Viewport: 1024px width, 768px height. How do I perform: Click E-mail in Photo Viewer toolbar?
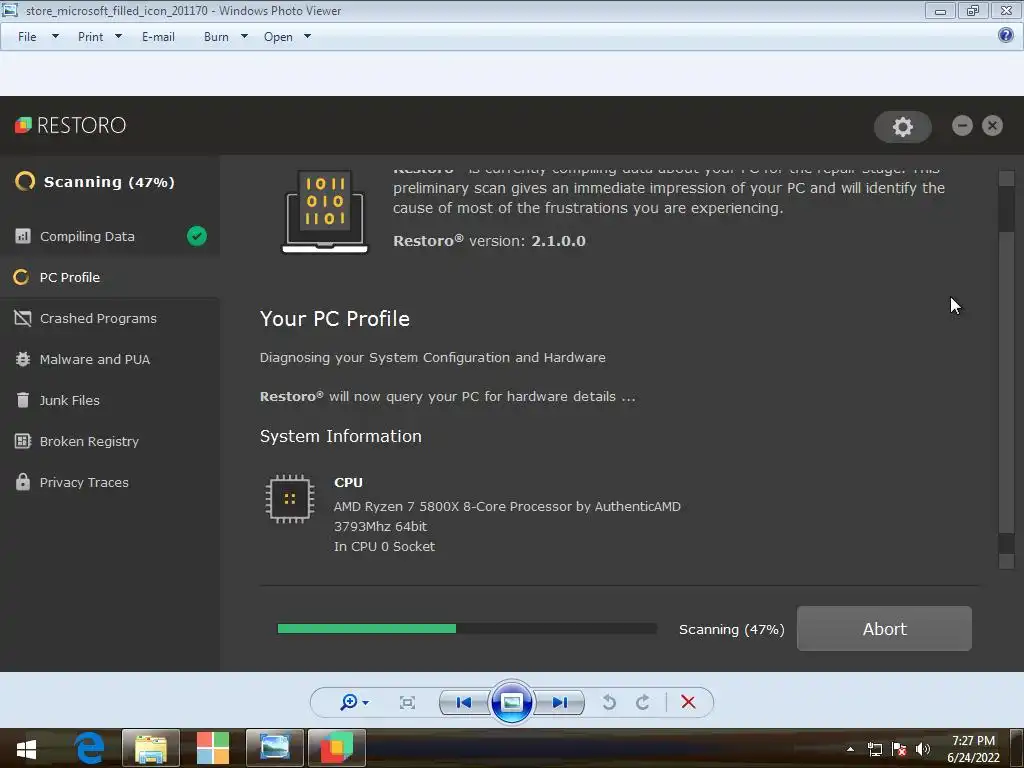coord(158,37)
